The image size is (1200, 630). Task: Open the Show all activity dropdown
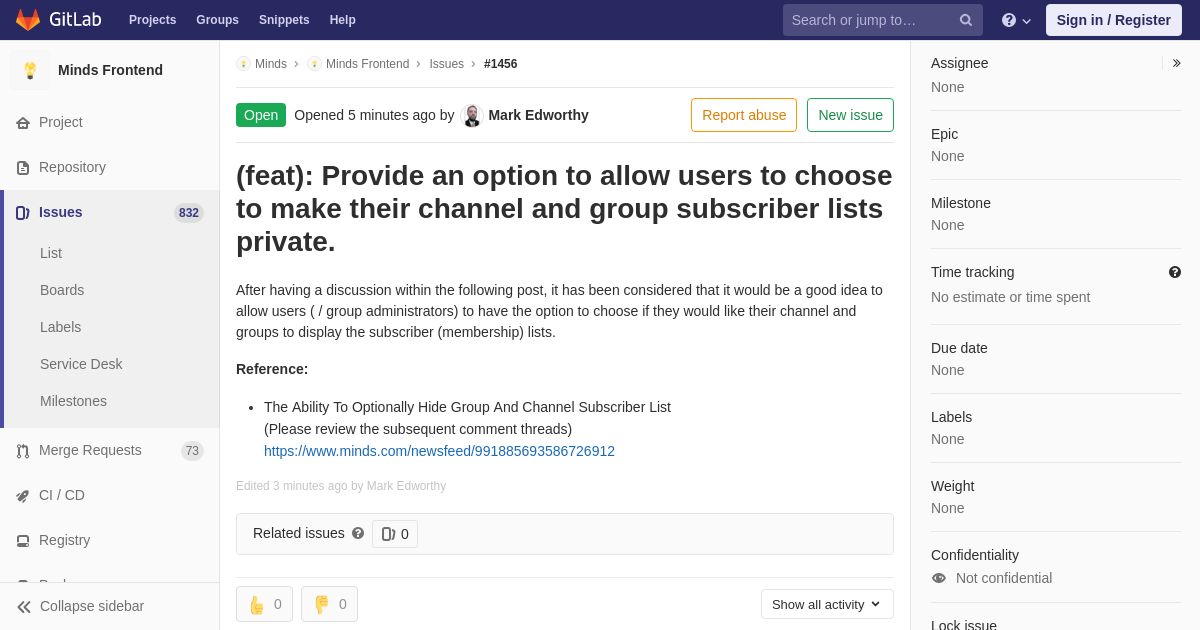(827, 604)
